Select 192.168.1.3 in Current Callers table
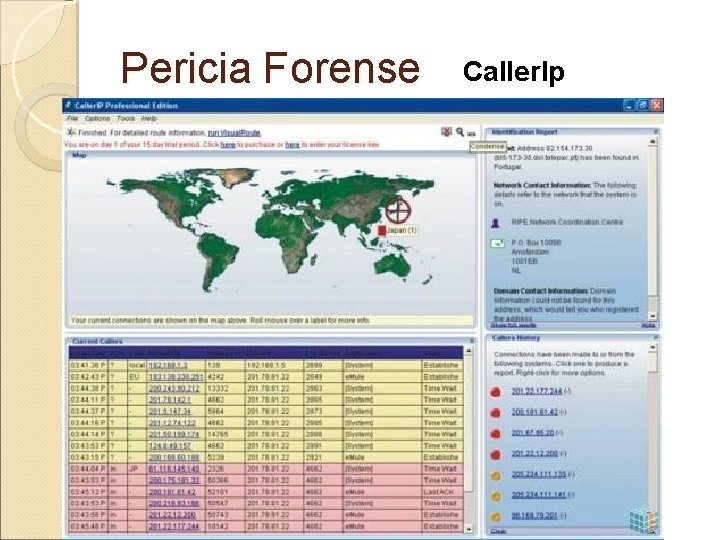 [x=168, y=365]
